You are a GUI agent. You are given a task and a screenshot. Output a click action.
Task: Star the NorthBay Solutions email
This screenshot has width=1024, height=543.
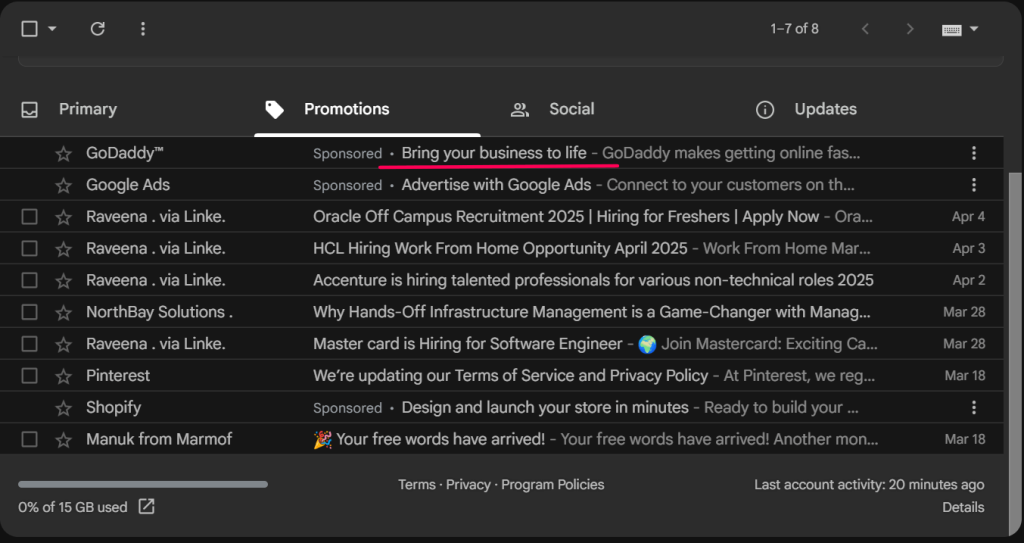tap(63, 312)
